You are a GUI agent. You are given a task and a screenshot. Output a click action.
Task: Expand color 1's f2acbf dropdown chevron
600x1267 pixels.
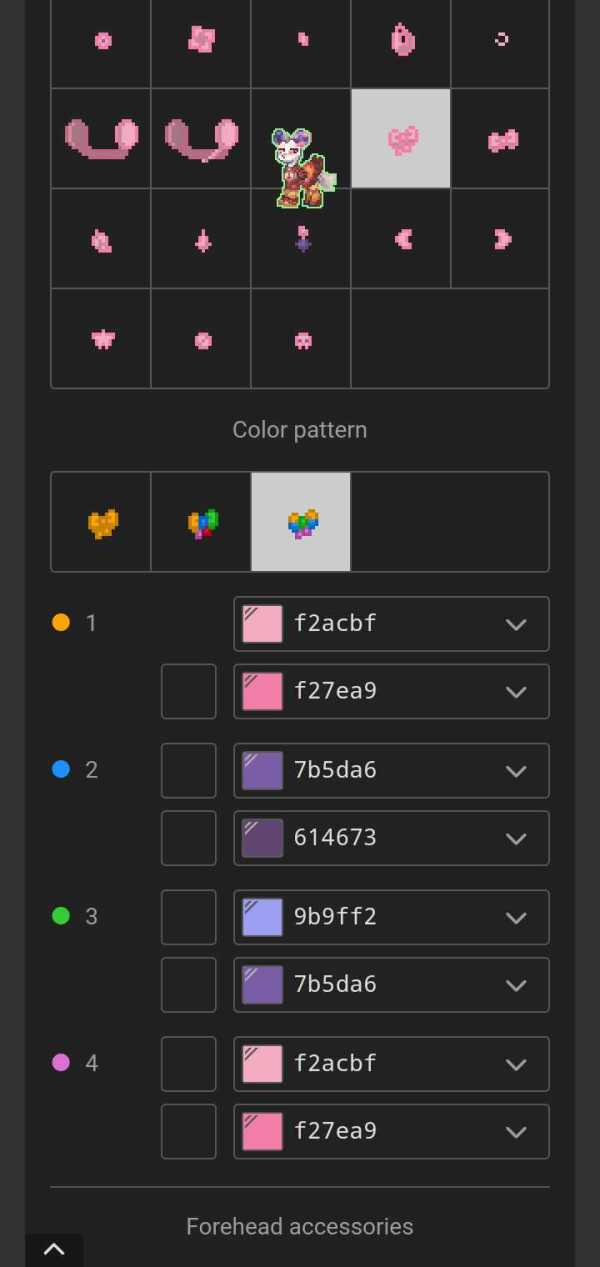[516, 624]
